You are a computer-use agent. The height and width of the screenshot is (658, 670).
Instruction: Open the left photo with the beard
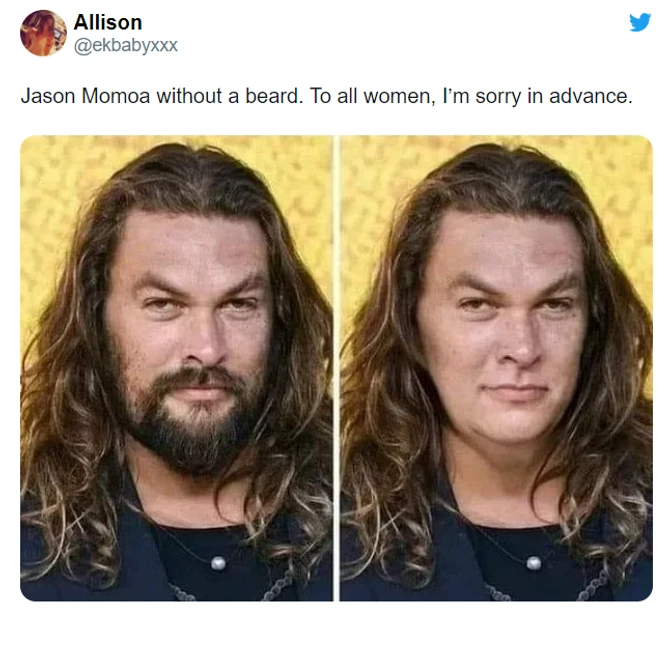pyautogui.click(x=176, y=368)
